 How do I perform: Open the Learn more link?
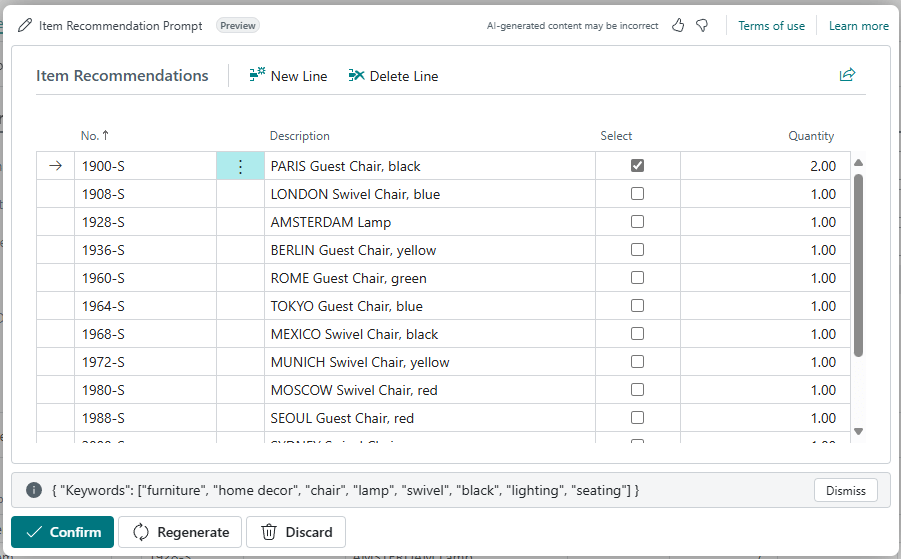858,26
